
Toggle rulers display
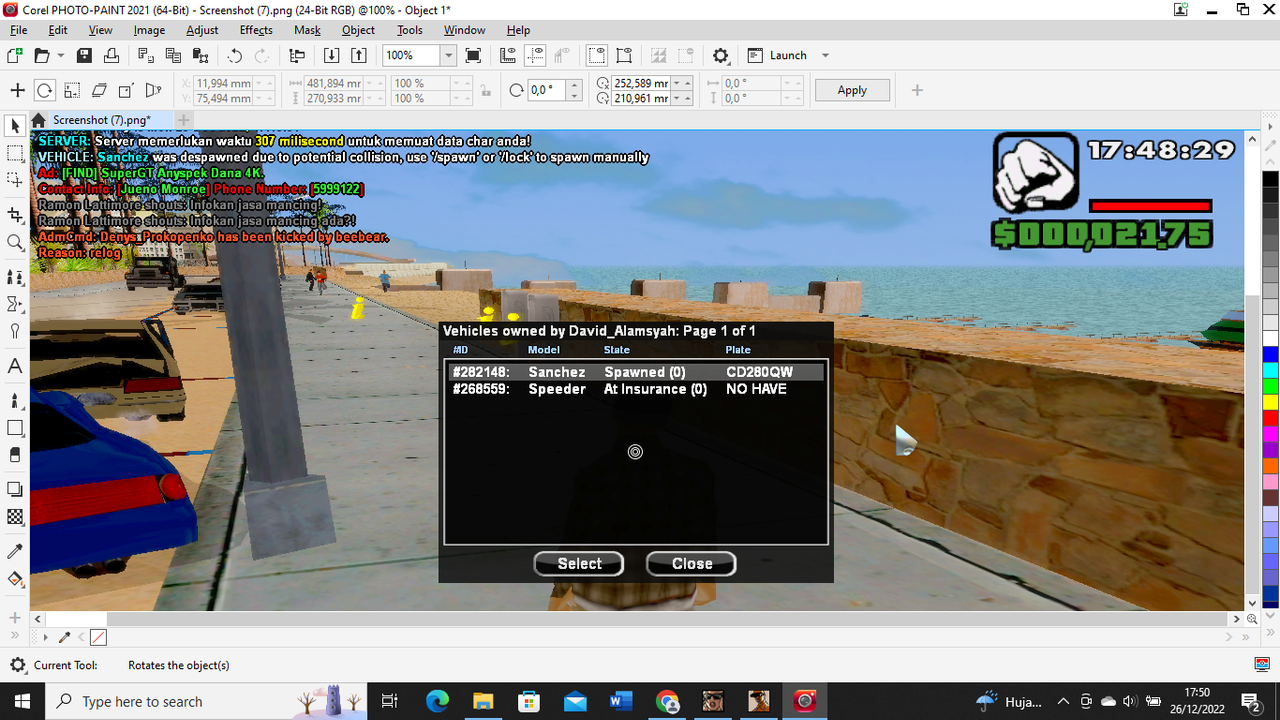point(508,56)
